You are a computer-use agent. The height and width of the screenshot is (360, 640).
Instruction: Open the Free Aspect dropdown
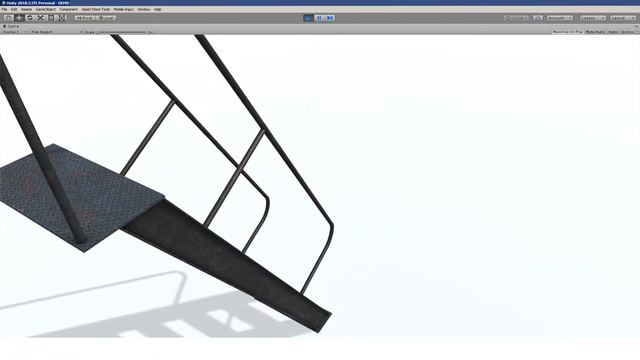click(x=42, y=32)
